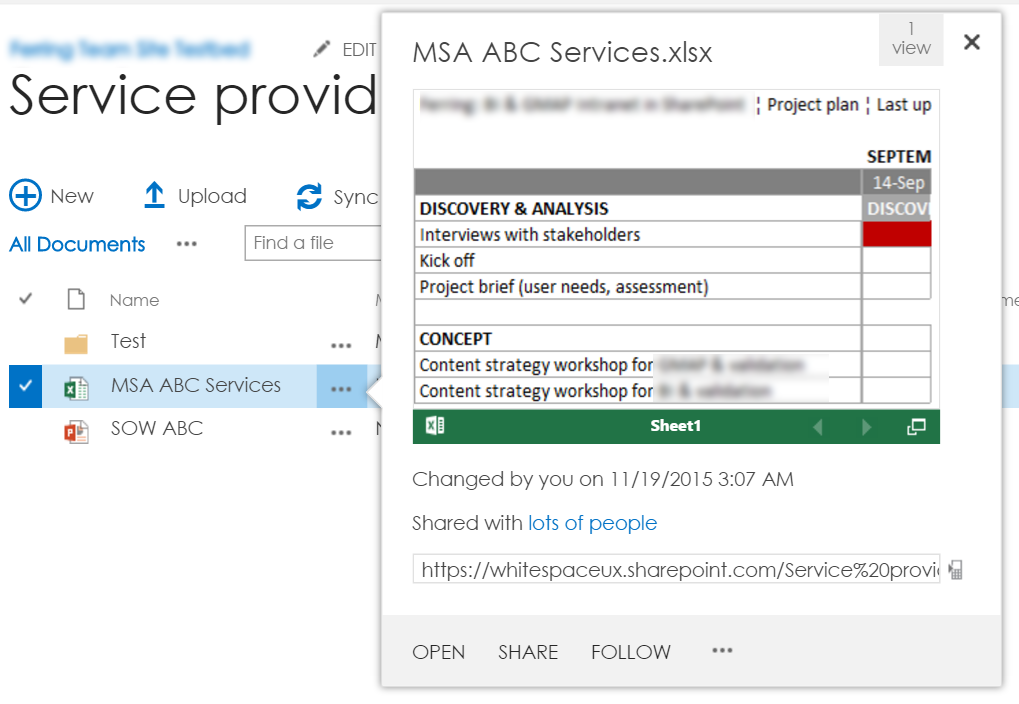Expand preview to full screen icon

pyautogui.click(x=916, y=427)
